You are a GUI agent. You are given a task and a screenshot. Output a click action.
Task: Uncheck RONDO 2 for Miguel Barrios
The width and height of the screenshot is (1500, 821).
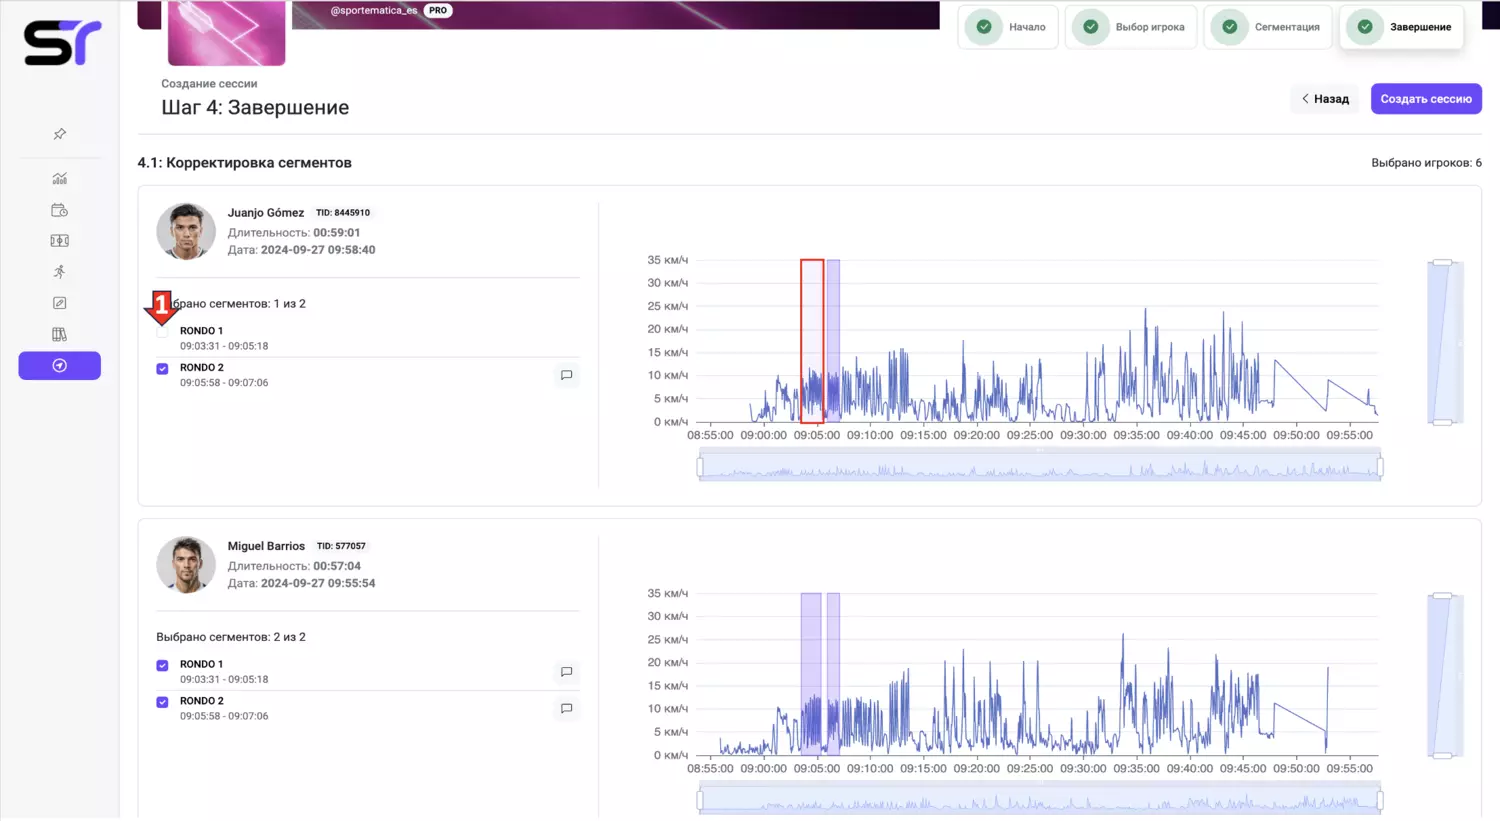point(162,702)
